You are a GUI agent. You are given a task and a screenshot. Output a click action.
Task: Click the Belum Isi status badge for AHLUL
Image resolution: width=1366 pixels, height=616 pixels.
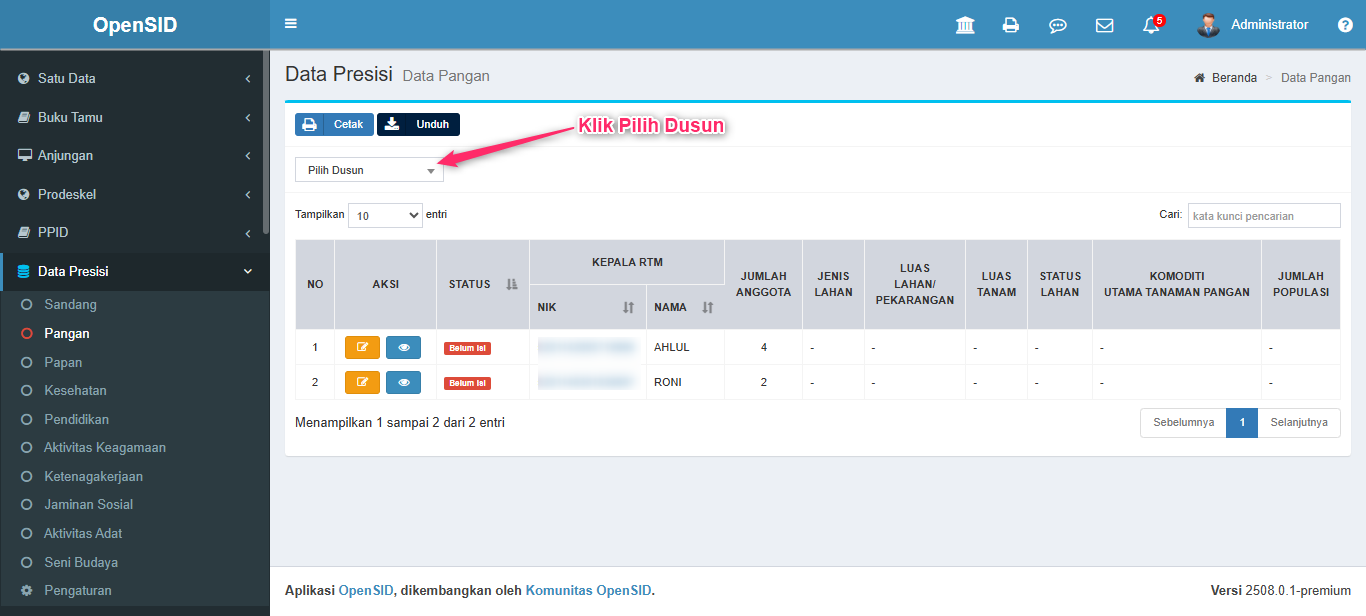(x=467, y=348)
